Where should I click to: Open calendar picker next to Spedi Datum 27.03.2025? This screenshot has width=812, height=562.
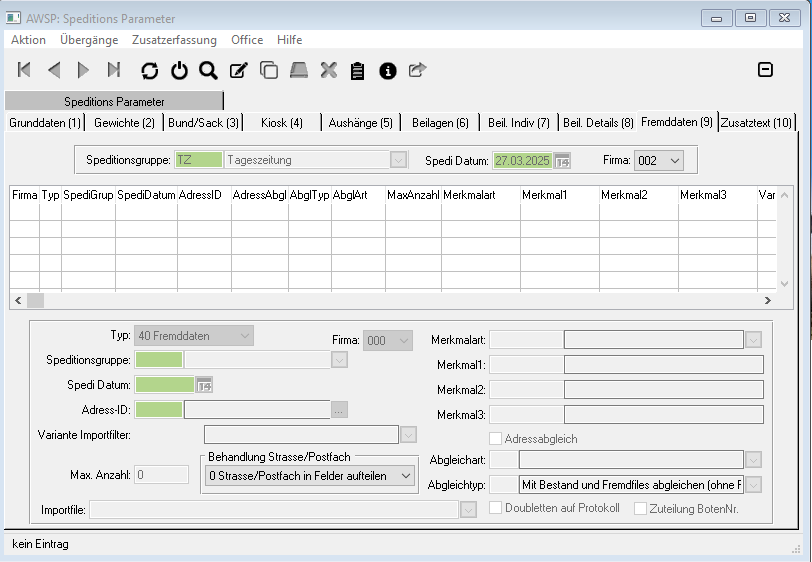[562, 160]
